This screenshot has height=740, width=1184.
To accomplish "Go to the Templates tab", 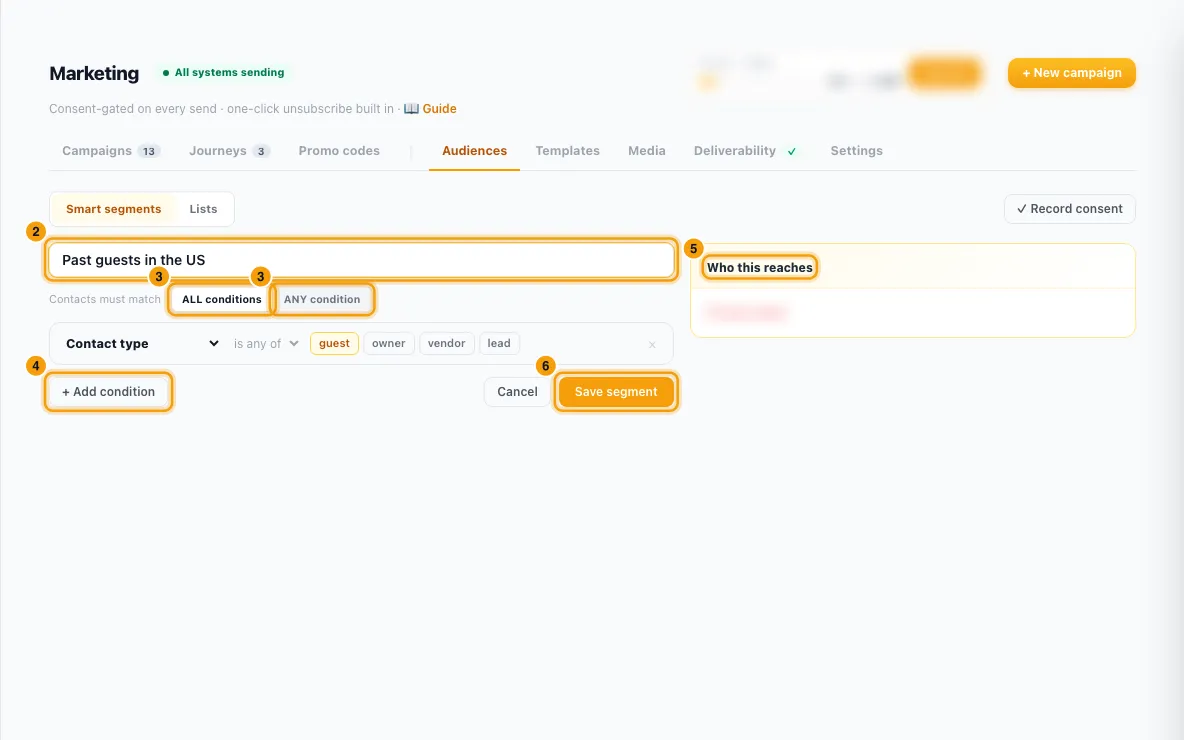I will tap(567, 151).
